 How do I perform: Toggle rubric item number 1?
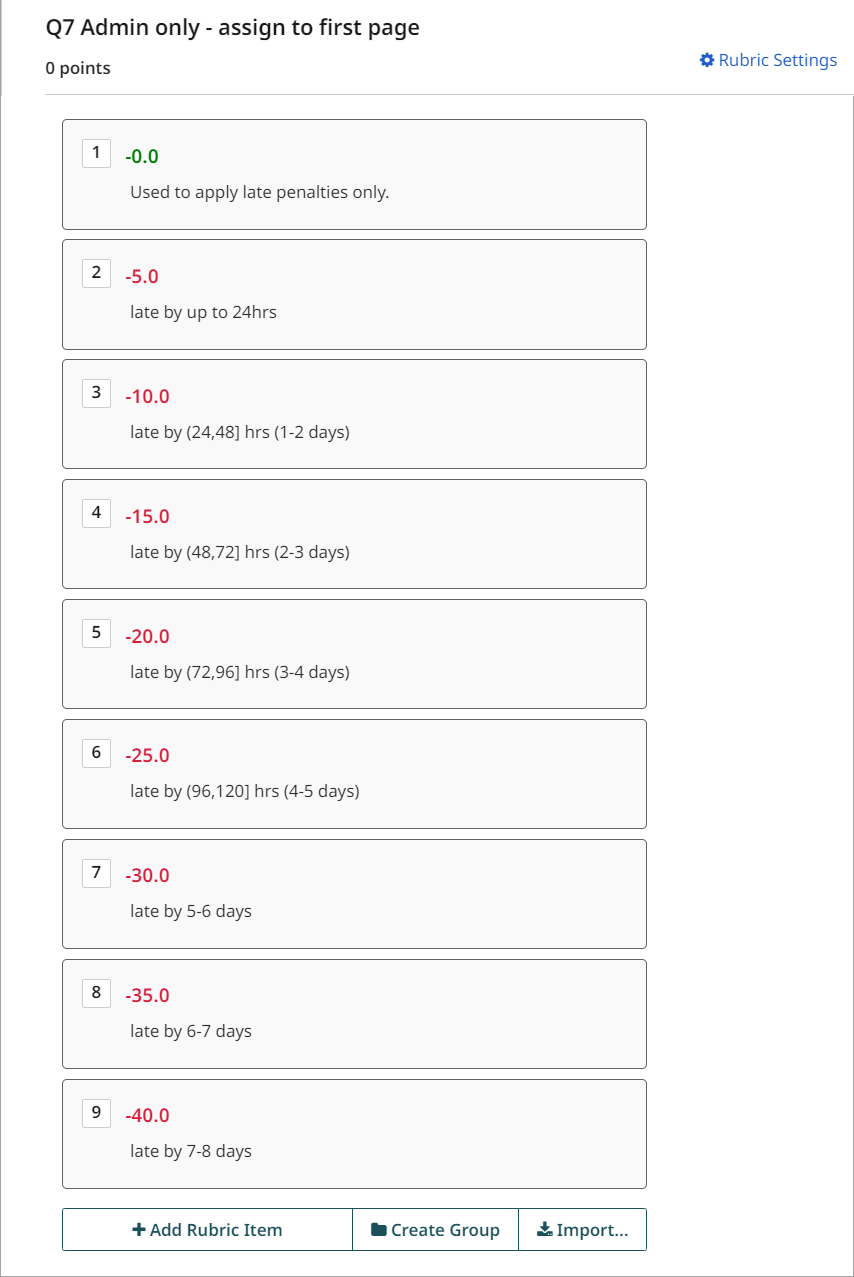96,153
